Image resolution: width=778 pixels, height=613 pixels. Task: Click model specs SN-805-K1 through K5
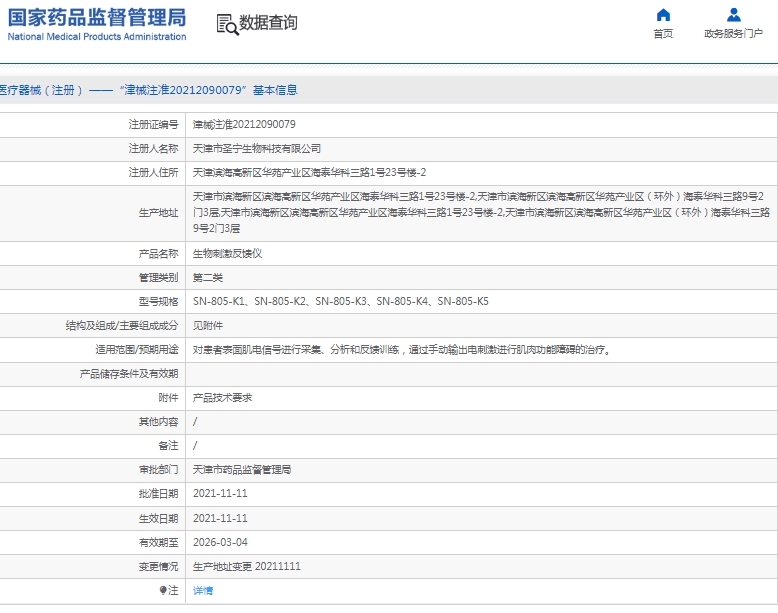340,301
